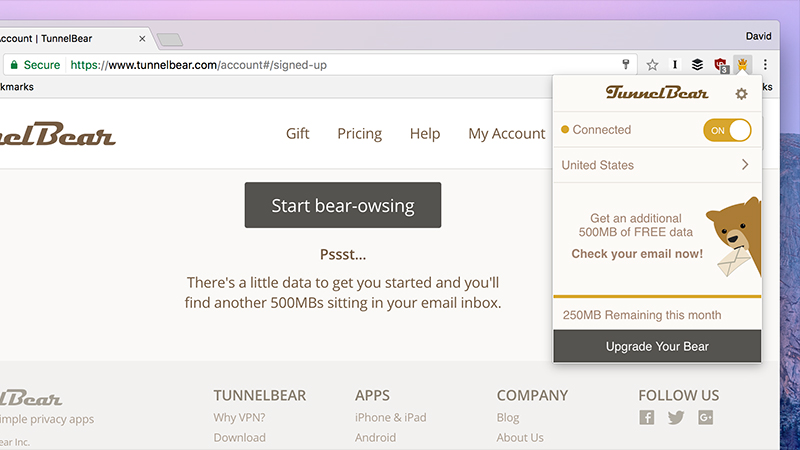Click the data usage progress bar
The height and width of the screenshot is (450, 800).
click(x=657, y=296)
